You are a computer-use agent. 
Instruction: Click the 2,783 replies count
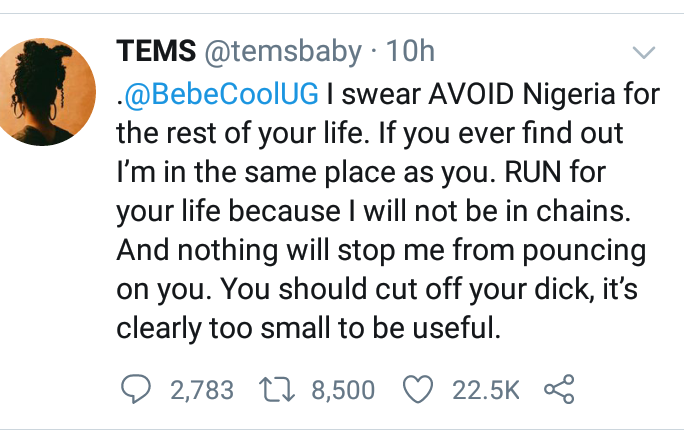tap(202, 390)
